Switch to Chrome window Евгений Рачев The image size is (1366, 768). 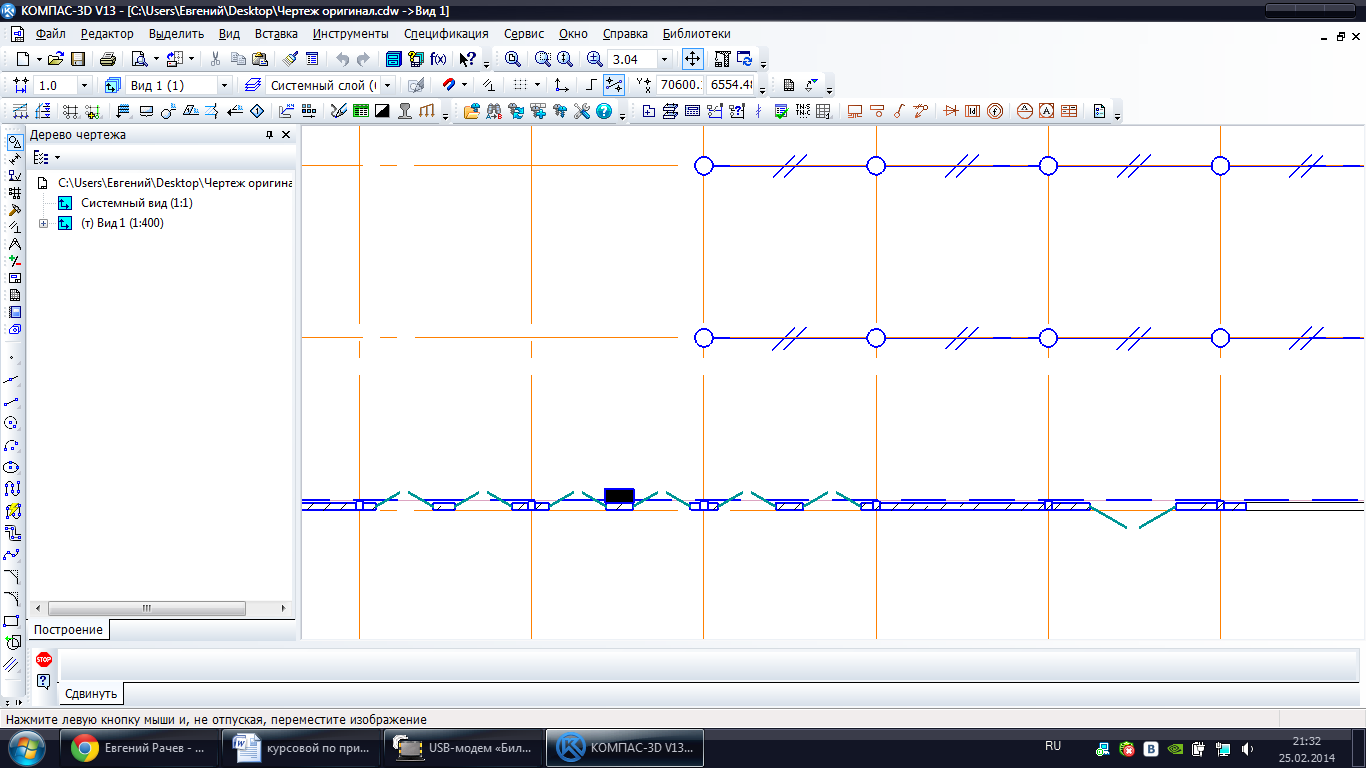pyautogui.click(x=139, y=747)
